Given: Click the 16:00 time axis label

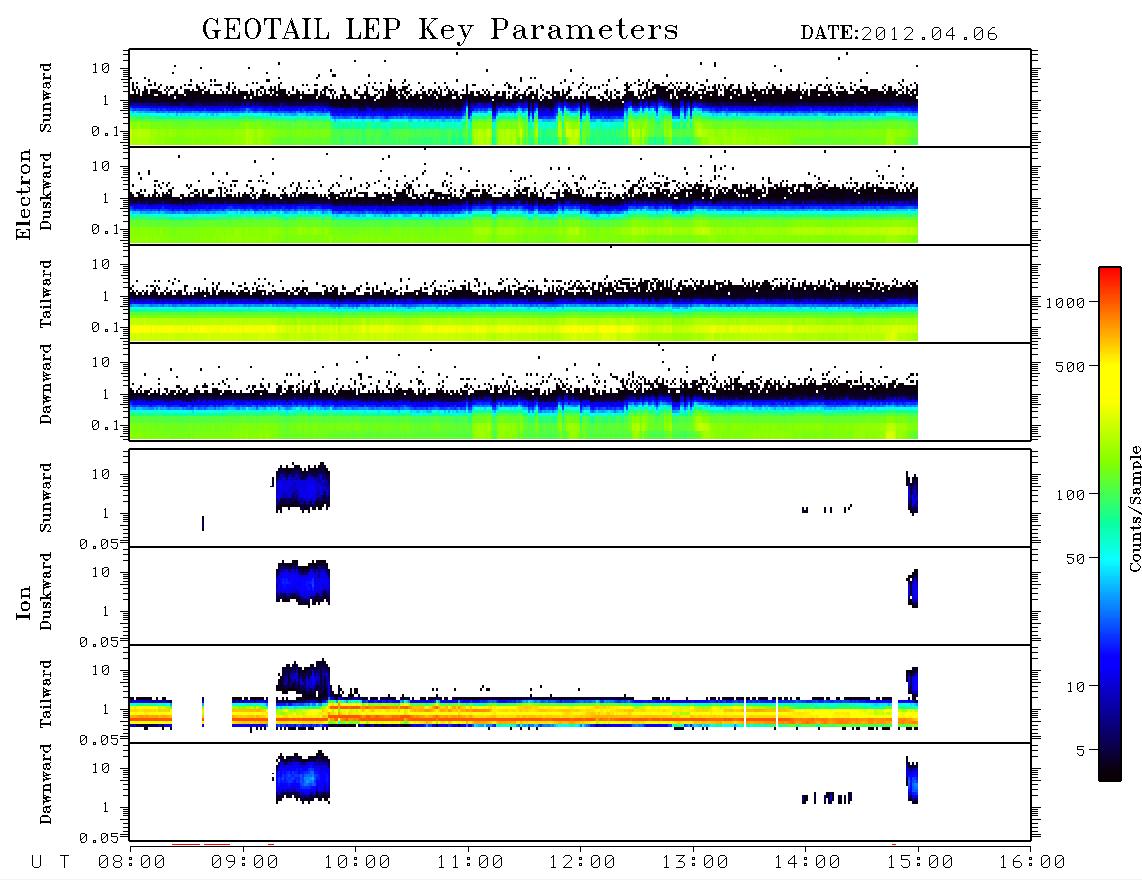Looking at the screenshot, I should (x=1032, y=863).
